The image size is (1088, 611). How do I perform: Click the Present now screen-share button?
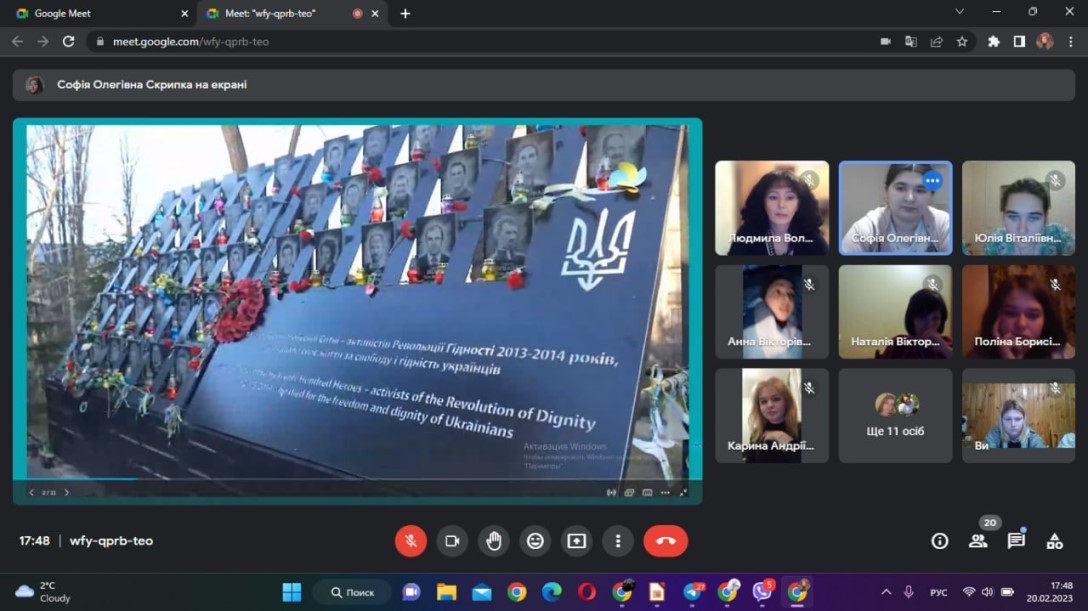(577, 541)
